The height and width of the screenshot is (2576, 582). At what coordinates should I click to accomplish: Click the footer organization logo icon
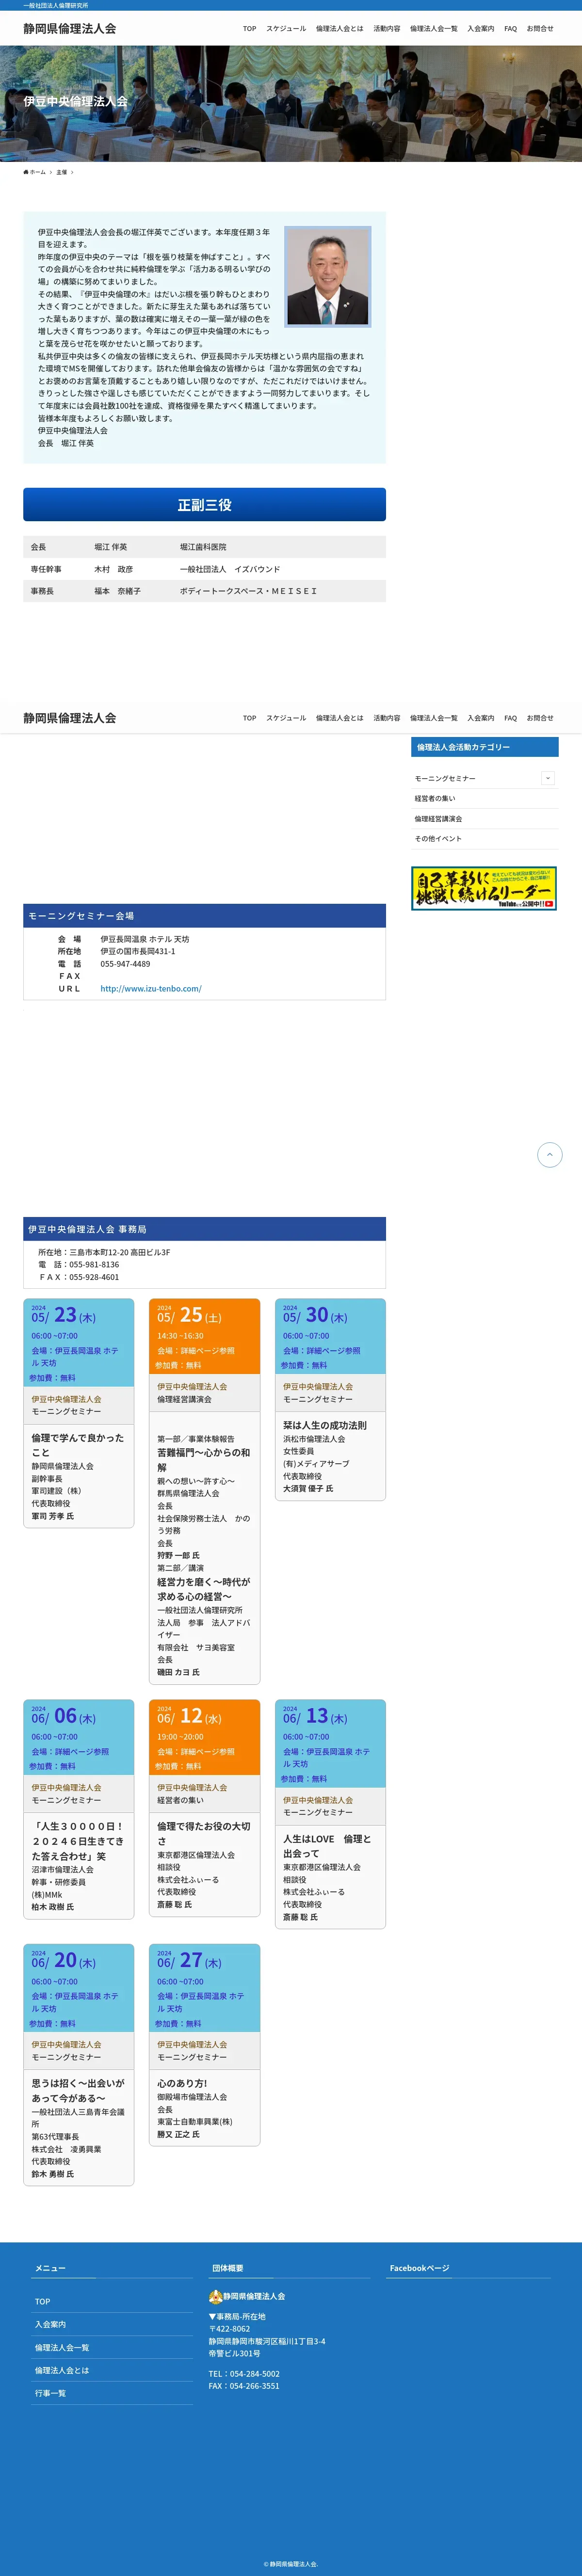[x=215, y=2296]
